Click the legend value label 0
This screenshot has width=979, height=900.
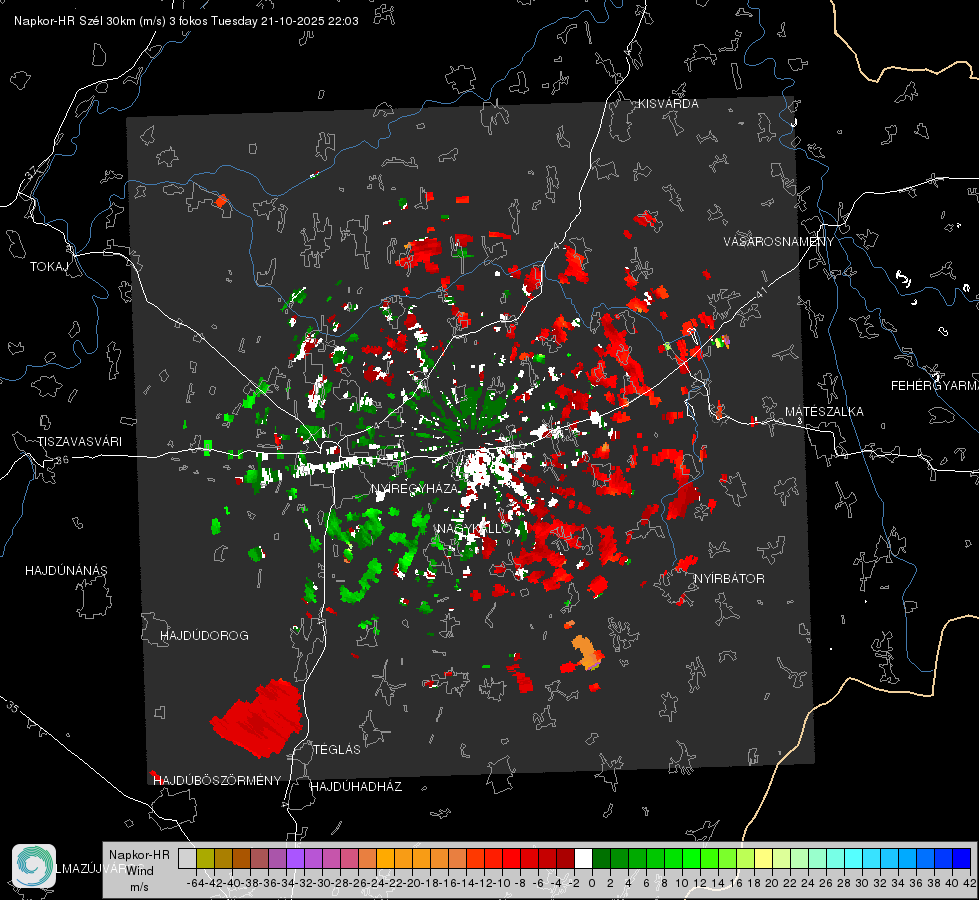tap(592, 883)
